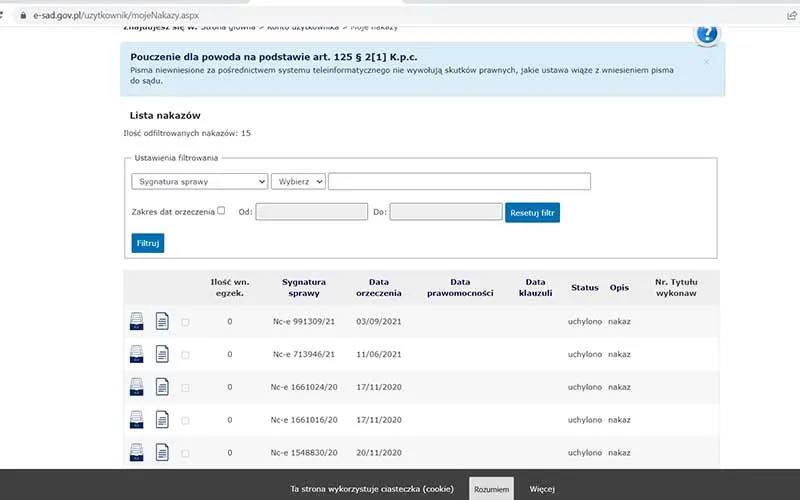Open case files icon for Nc-e 713946/21
This screenshot has height=500, width=800.
click(137, 354)
